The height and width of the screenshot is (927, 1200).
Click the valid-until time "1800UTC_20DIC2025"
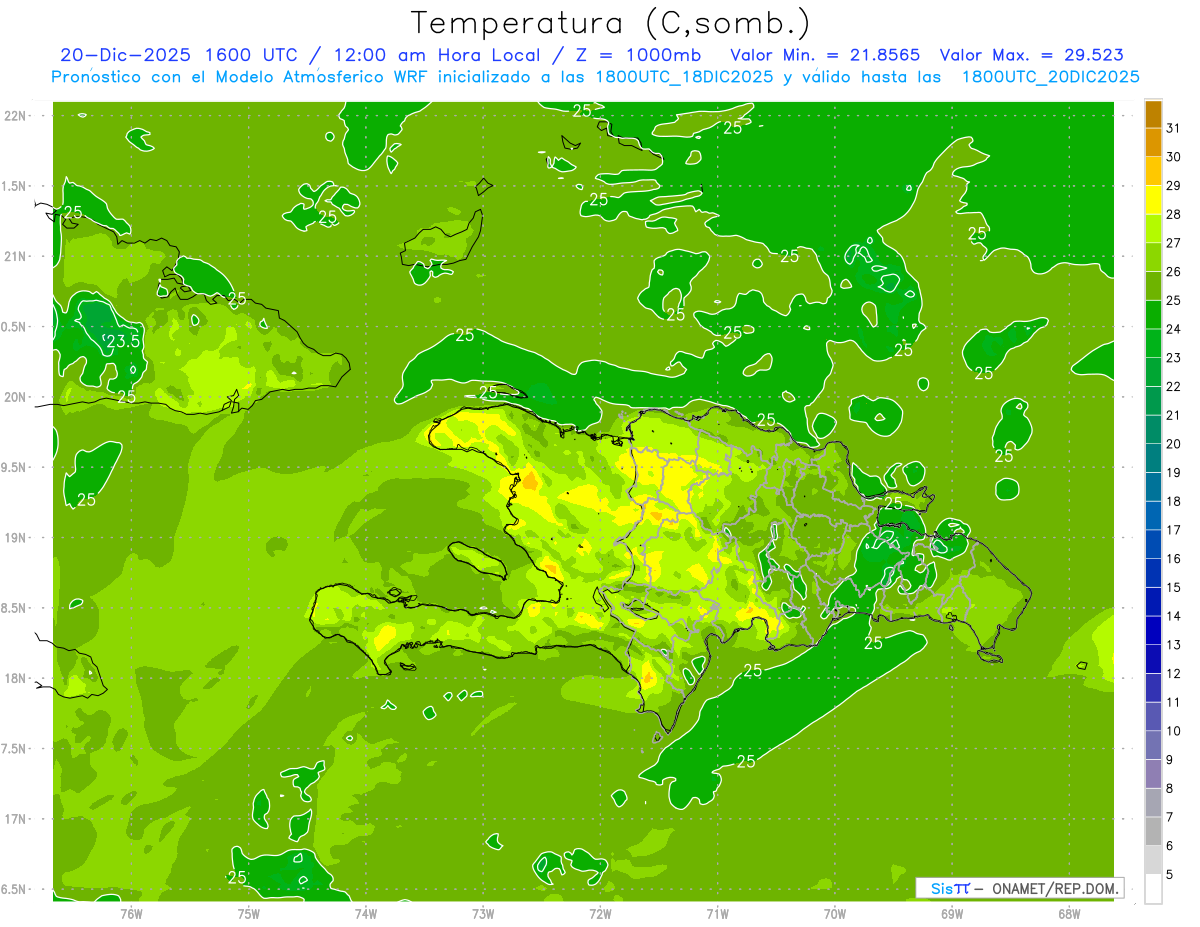coord(1050,77)
